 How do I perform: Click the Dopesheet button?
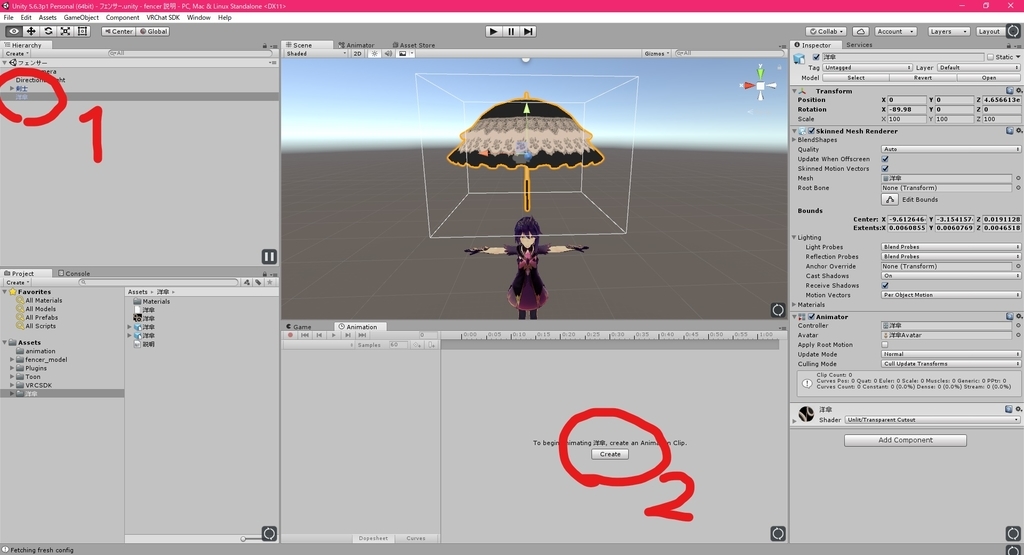coord(374,538)
